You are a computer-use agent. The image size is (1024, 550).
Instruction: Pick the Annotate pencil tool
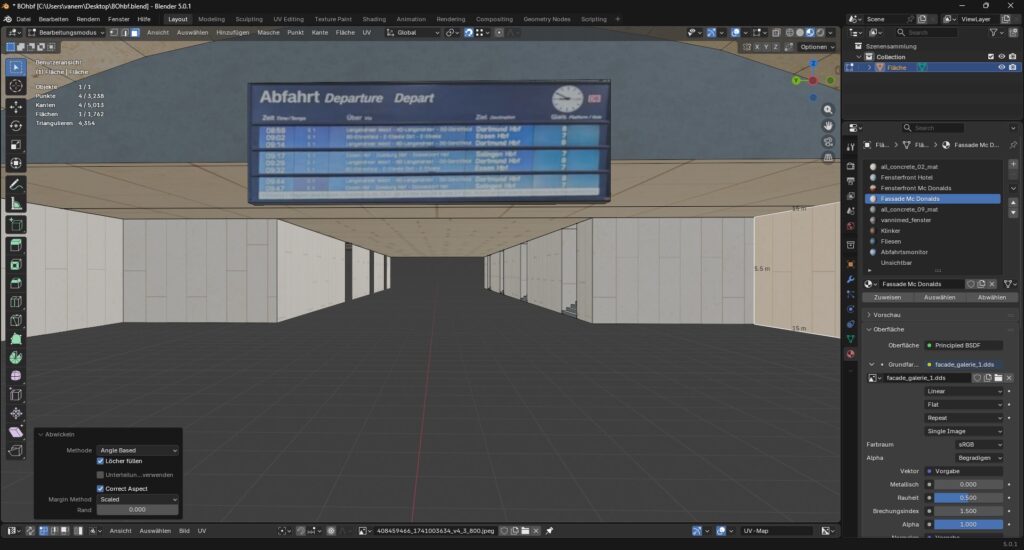click(16, 185)
